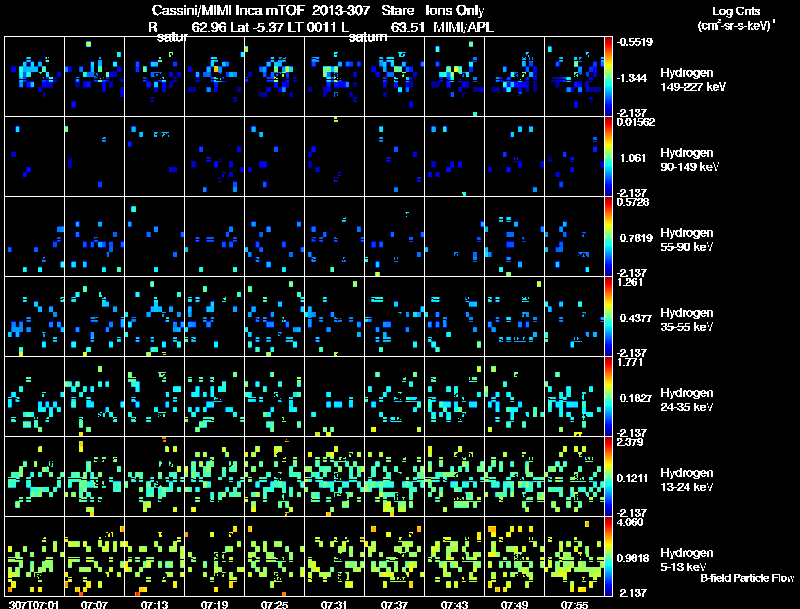The height and width of the screenshot is (609, 800).
Task: Select the 5-13 keV image in the 07:07 column
Action: click(x=94, y=556)
